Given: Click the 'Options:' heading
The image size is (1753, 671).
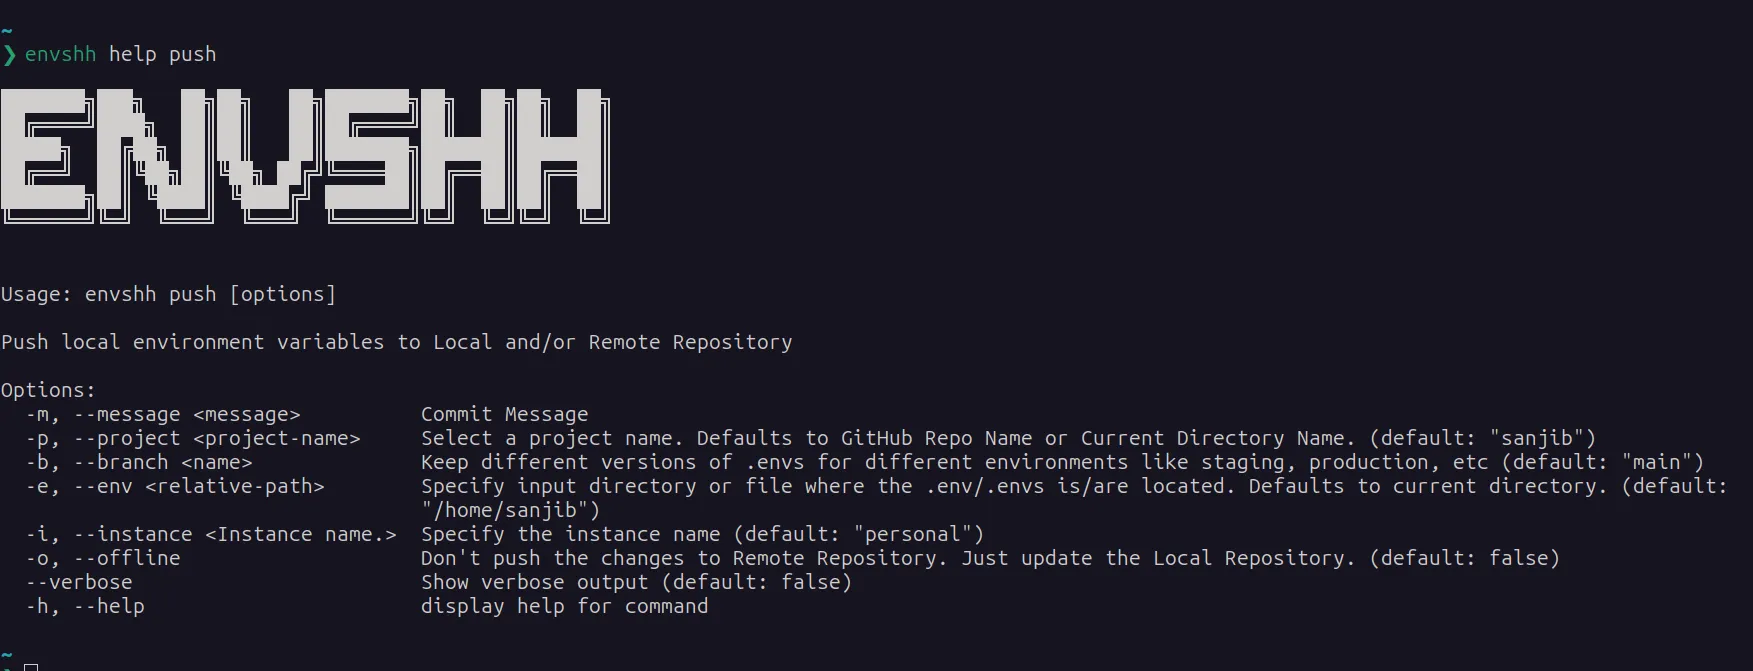Looking at the screenshot, I should pyautogui.click(x=48, y=390).
